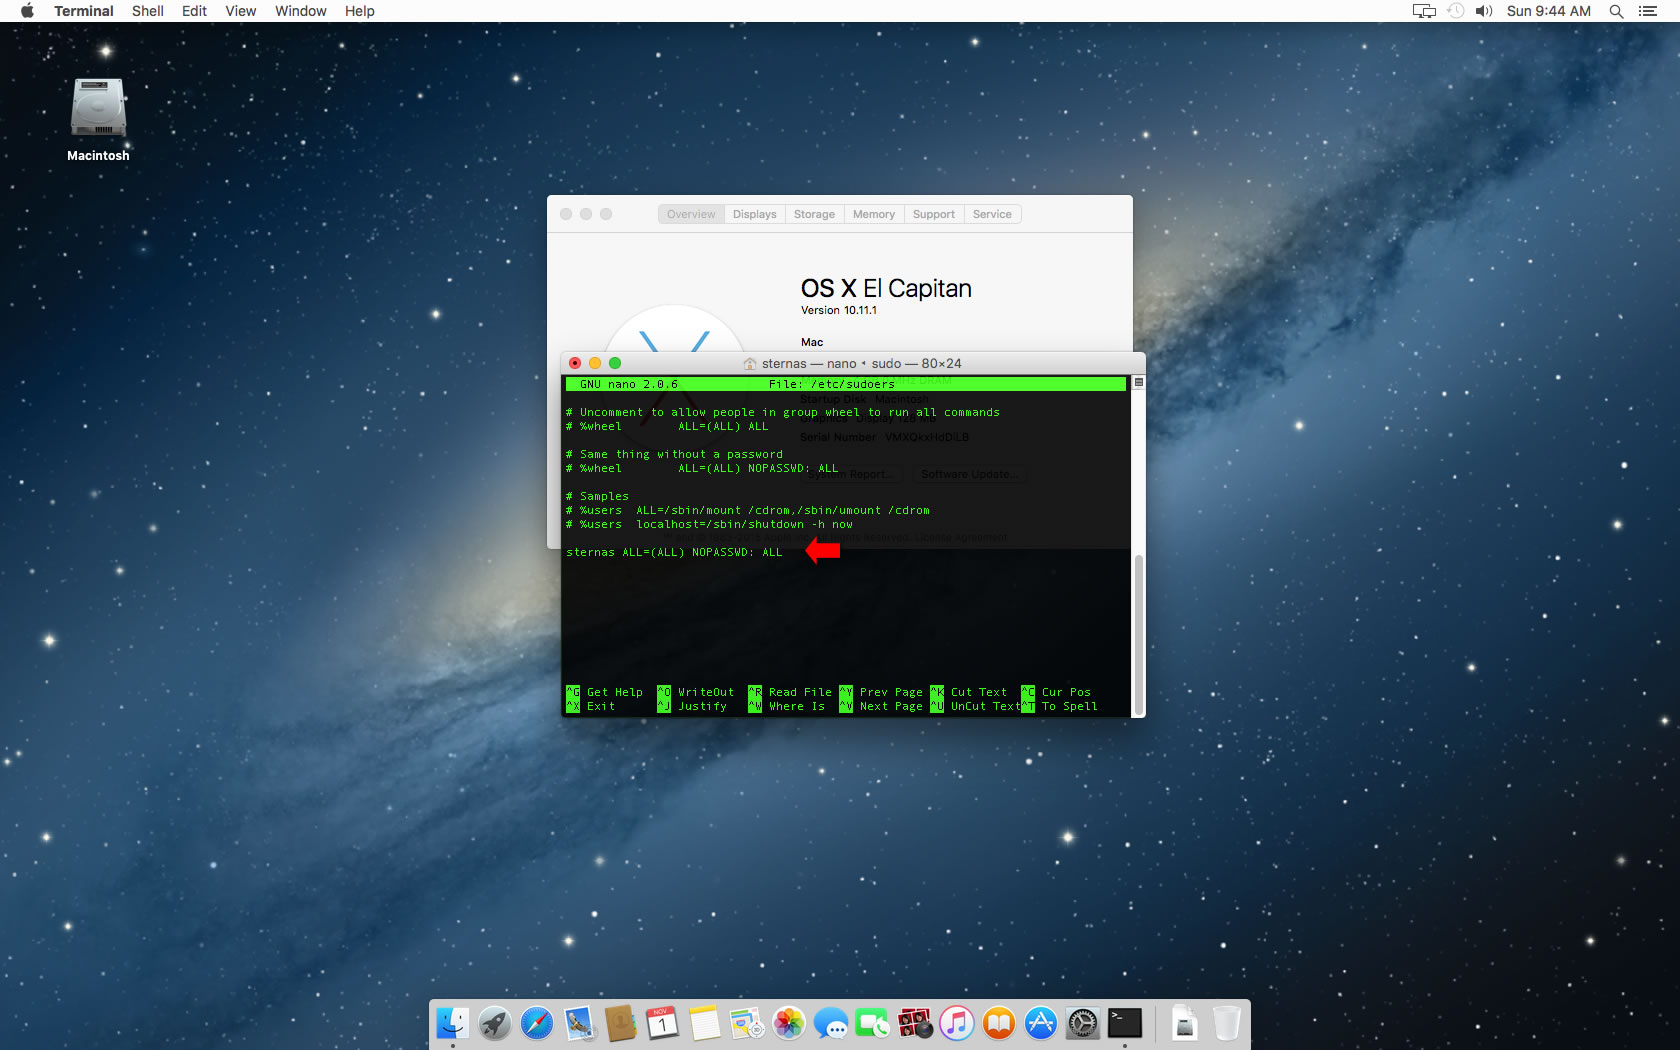1680x1050 pixels.
Task: Click the 'Same thing without a password' comment
Action: (674, 454)
